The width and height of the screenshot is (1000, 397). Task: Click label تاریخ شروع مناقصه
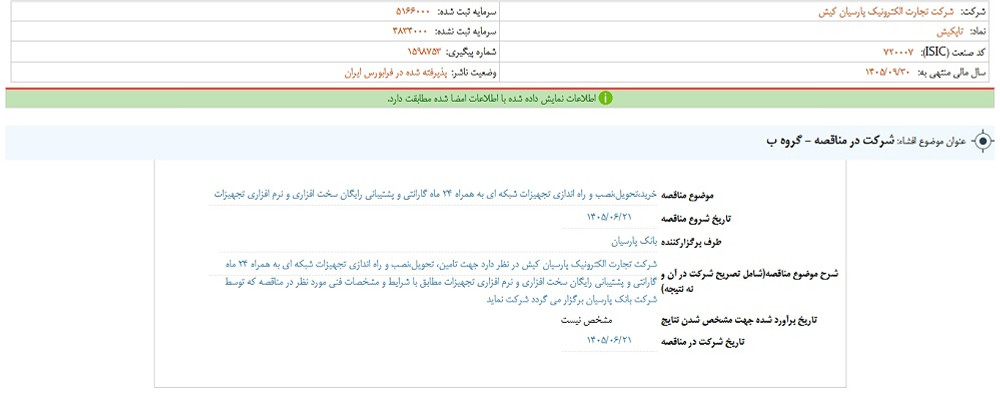coord(696,218)
